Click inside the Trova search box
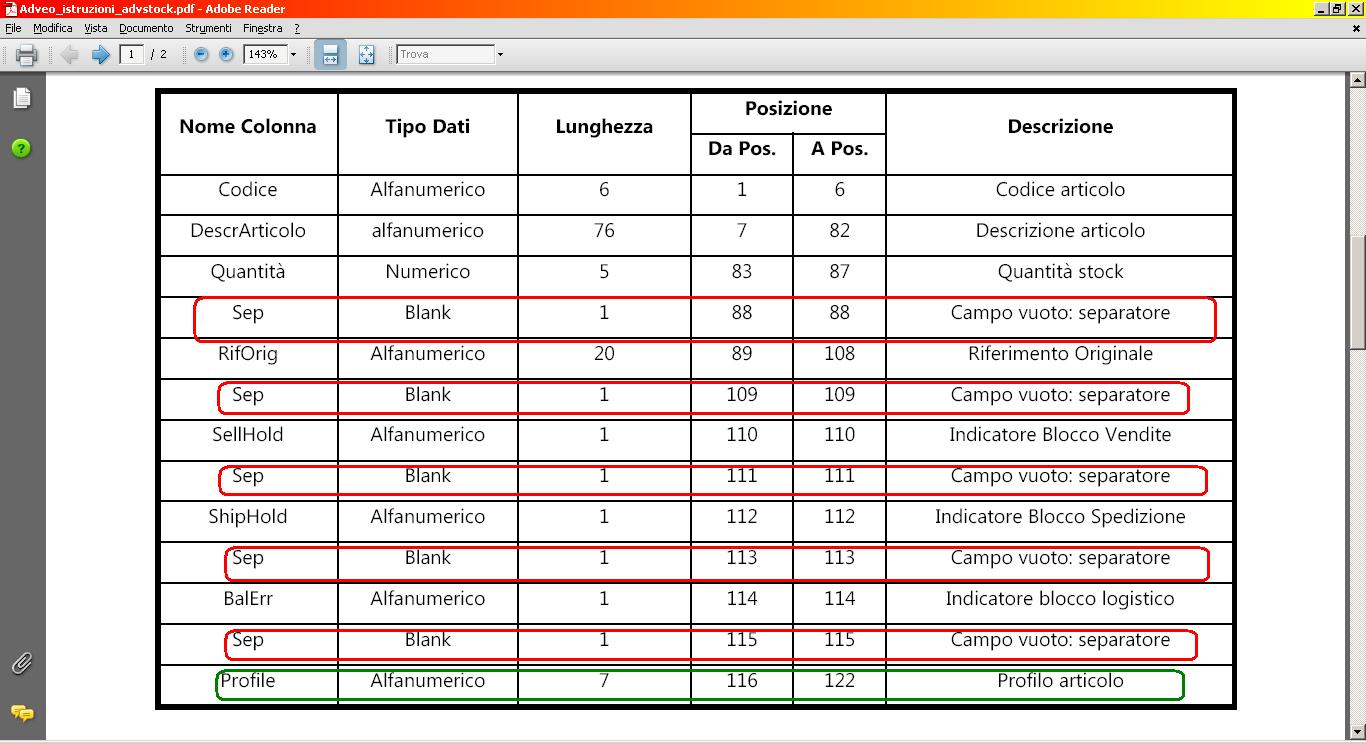 (x=446, y=55)
